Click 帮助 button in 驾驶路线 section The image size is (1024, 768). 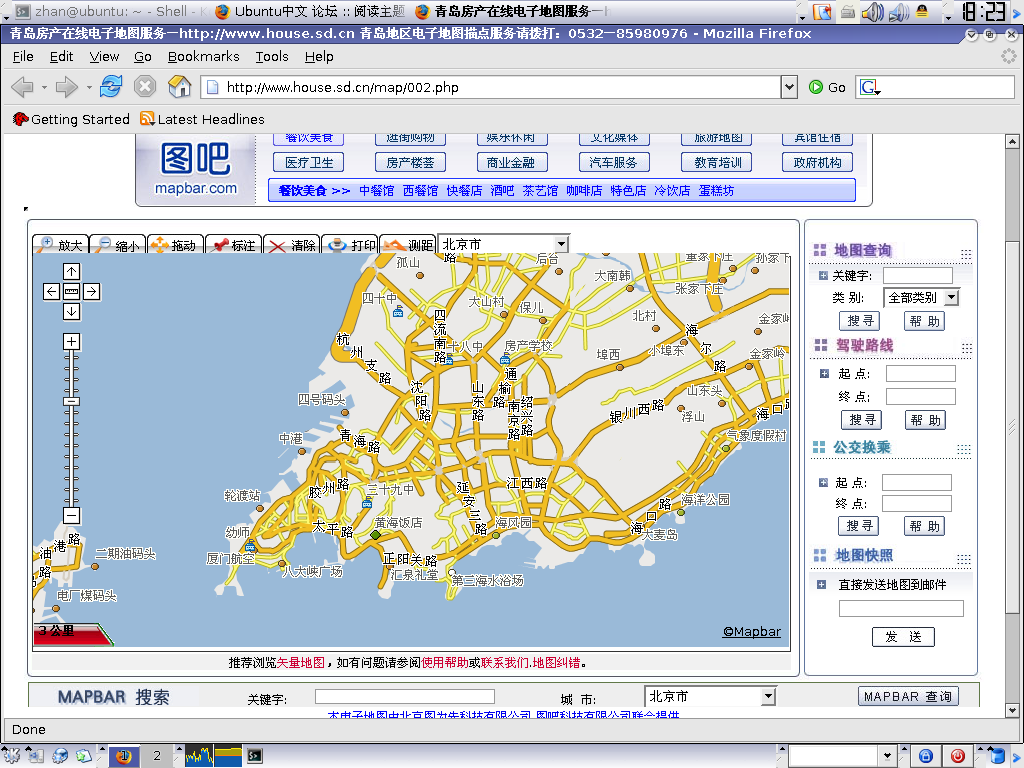[x=925, y=420]
